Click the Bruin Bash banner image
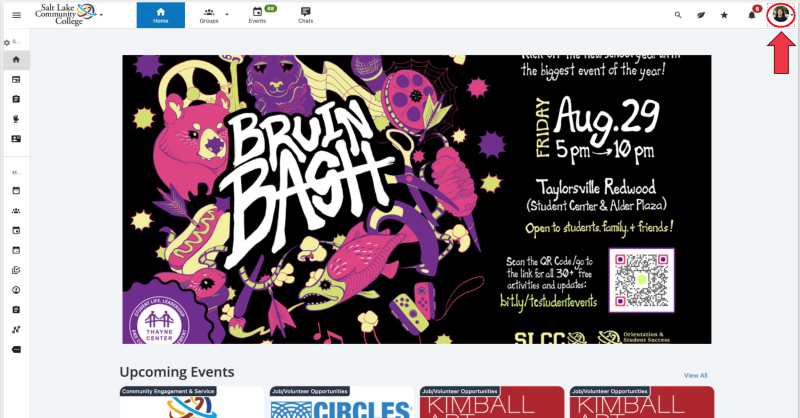800x418 pixels. [416, 199]
